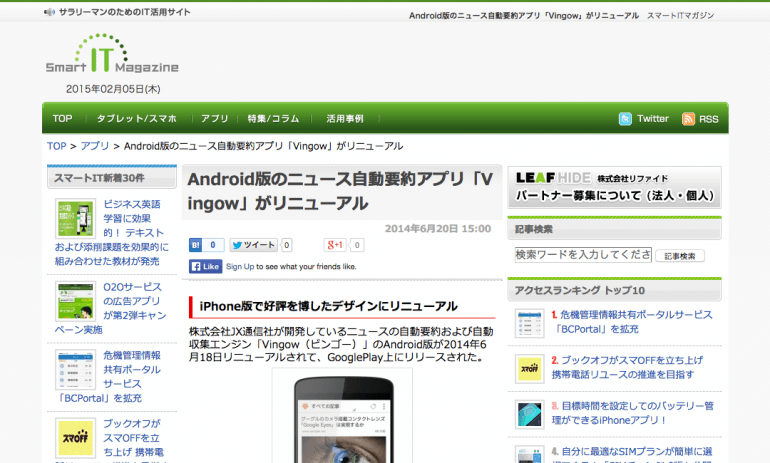Click the Smart IT Magazine logo

point(112,54)
